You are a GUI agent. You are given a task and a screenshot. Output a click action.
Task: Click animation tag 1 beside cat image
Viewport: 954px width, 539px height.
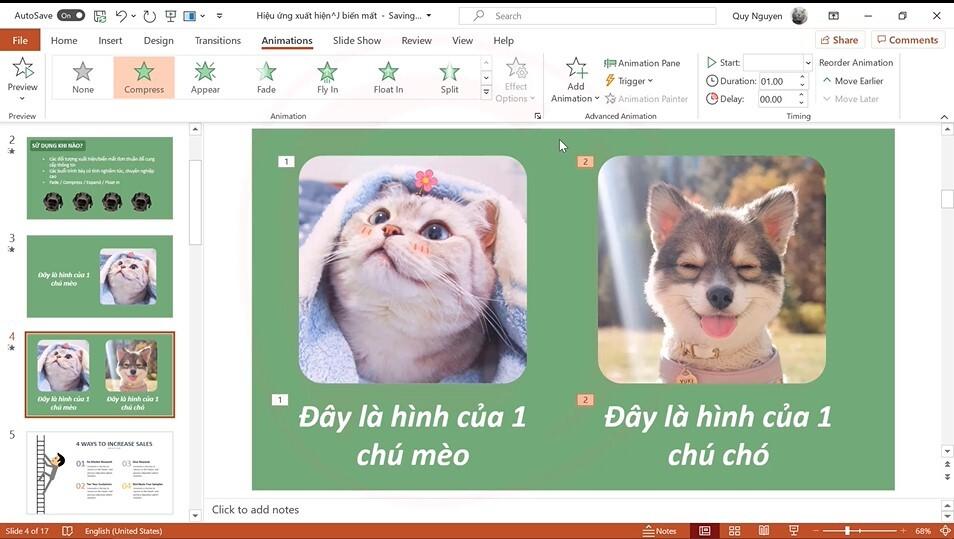click(286, 161)
